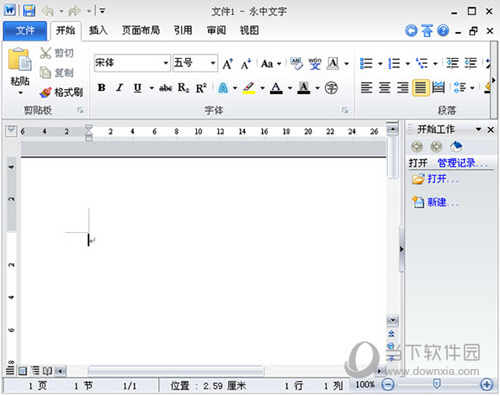Viewport: 500px width, 396px height.
Task: Open the font name 宋体 dropdown
Action: pyautogui.click(x=166, y=63)
